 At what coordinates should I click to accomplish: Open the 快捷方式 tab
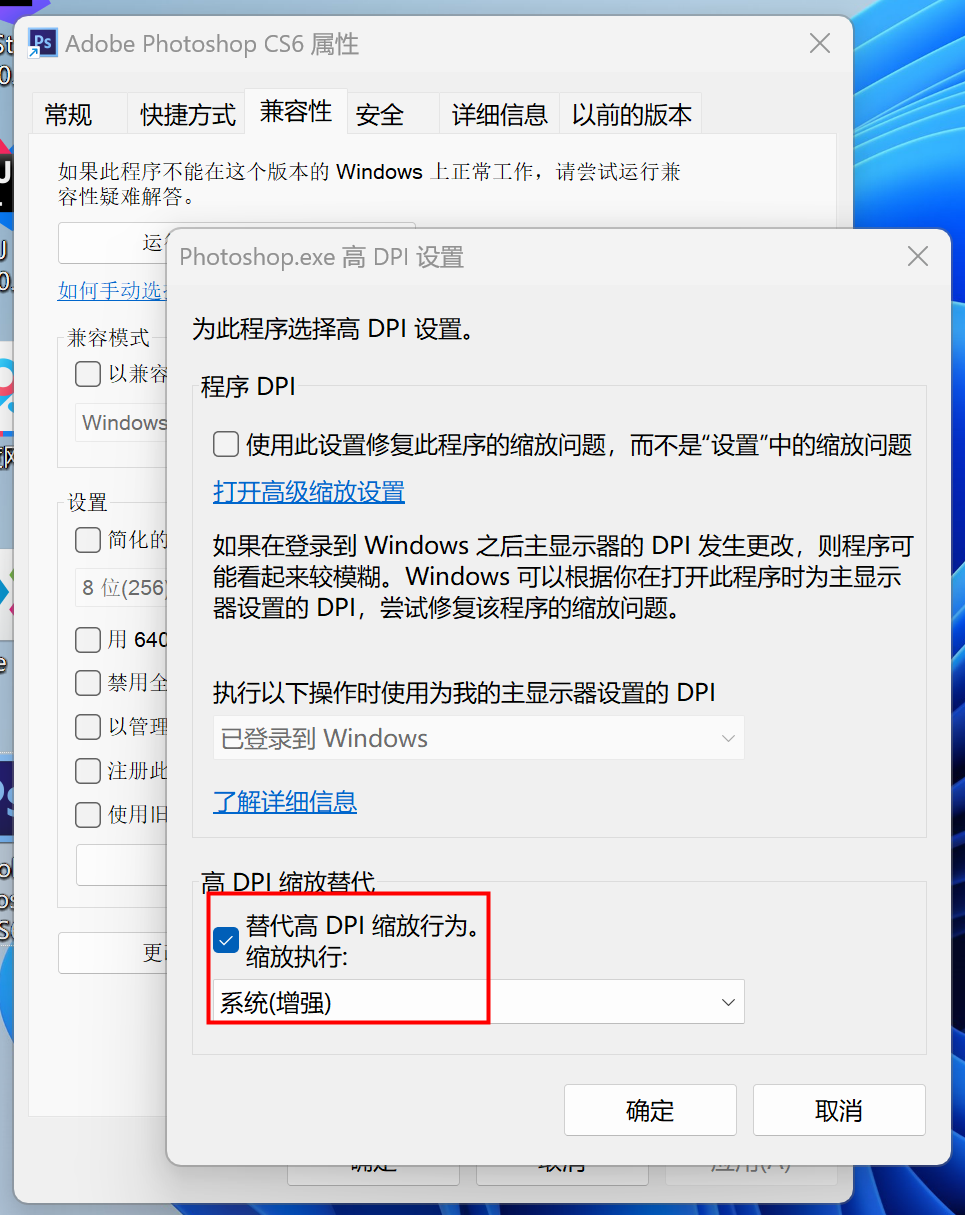click(188, 115)
